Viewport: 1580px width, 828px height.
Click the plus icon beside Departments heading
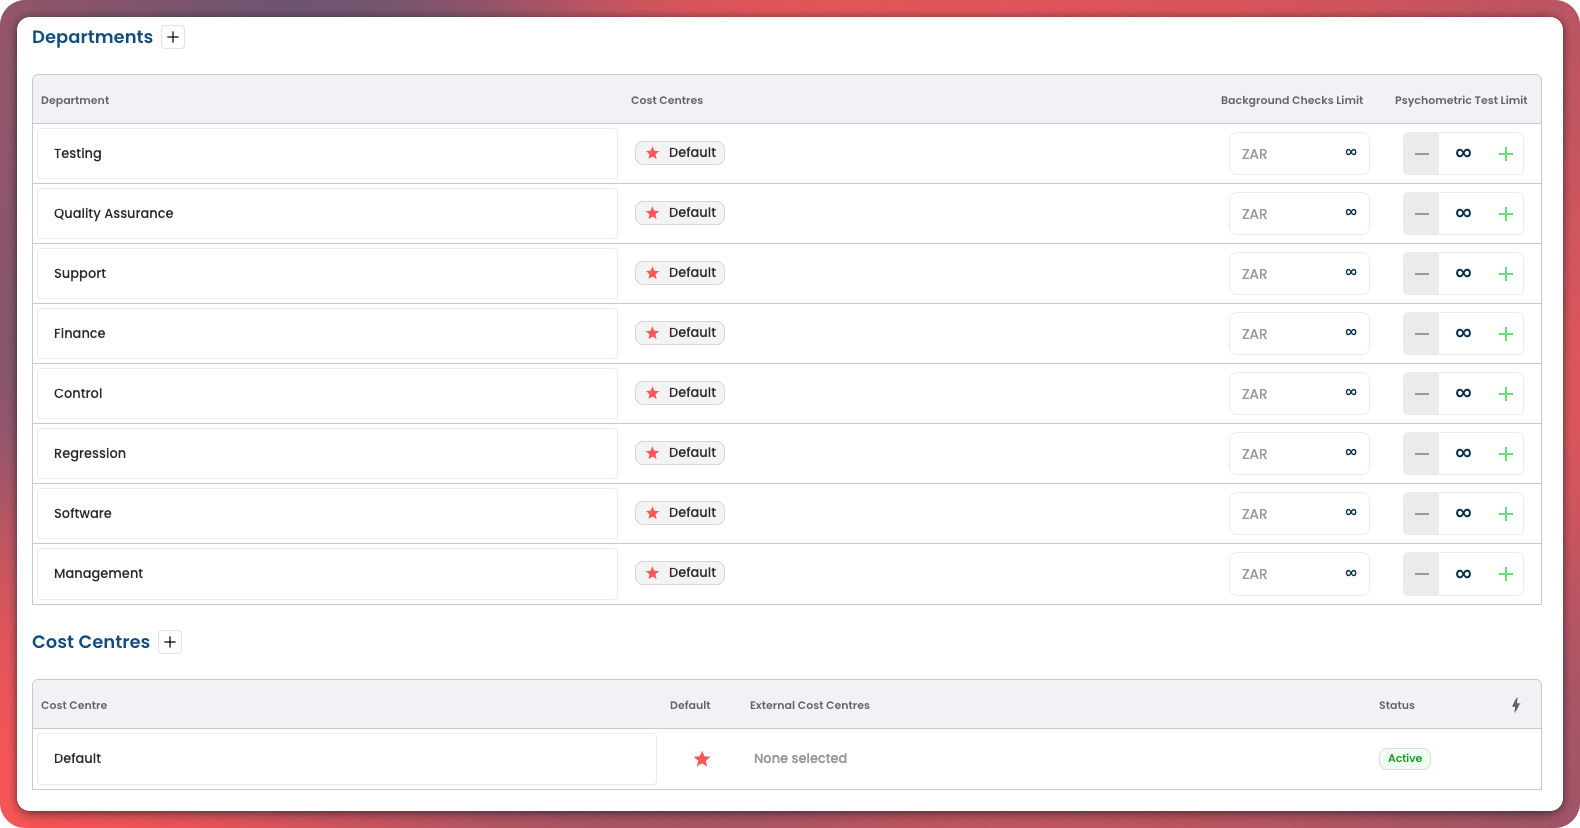point(173,37)
